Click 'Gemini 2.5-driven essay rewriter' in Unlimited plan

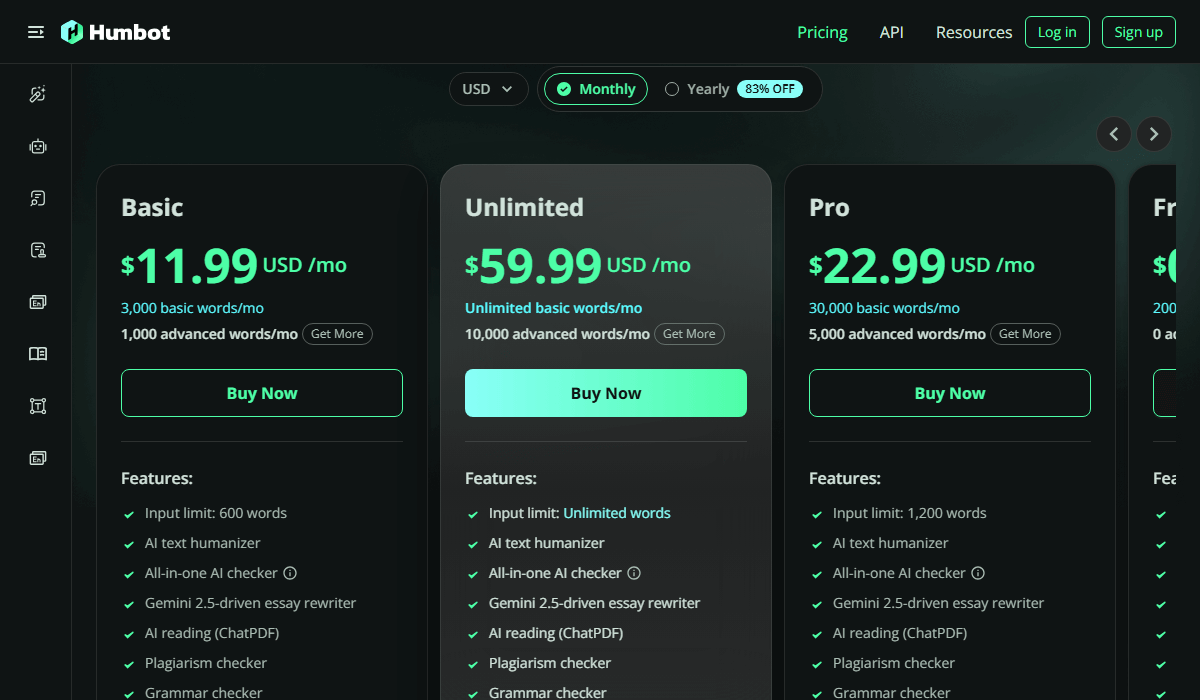594,603
